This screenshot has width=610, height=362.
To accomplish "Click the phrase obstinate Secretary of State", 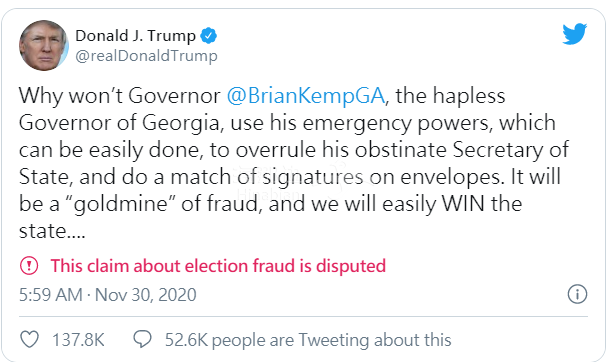I will 294,163.
